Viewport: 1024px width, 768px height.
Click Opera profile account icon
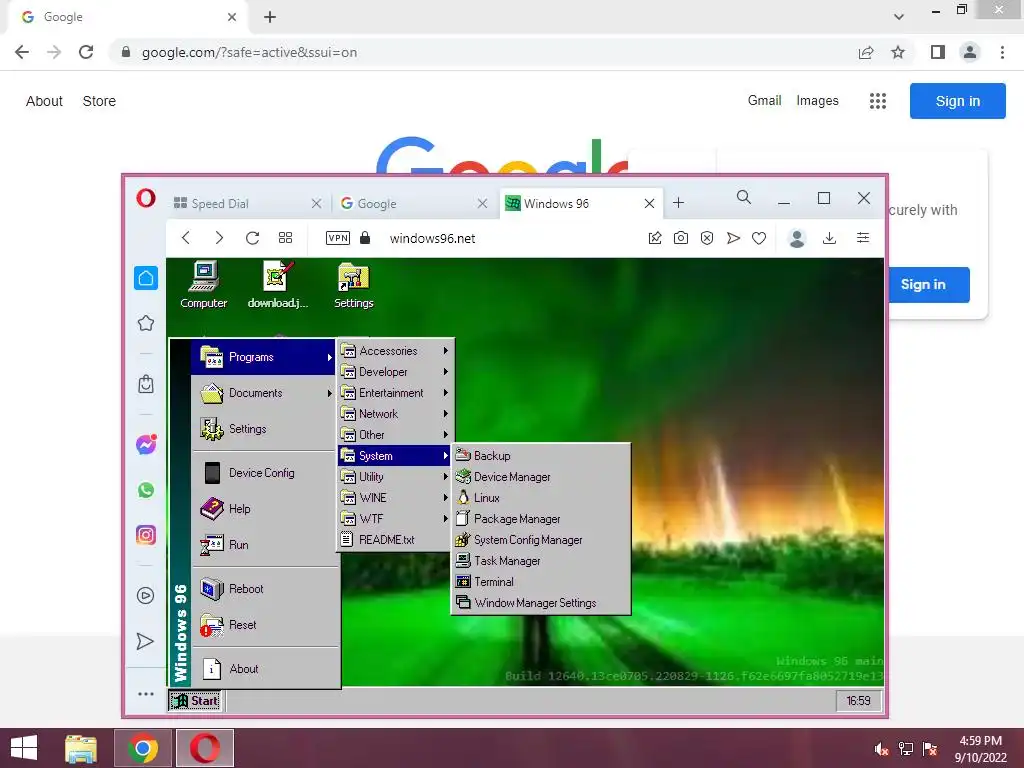tap(797, 238)
